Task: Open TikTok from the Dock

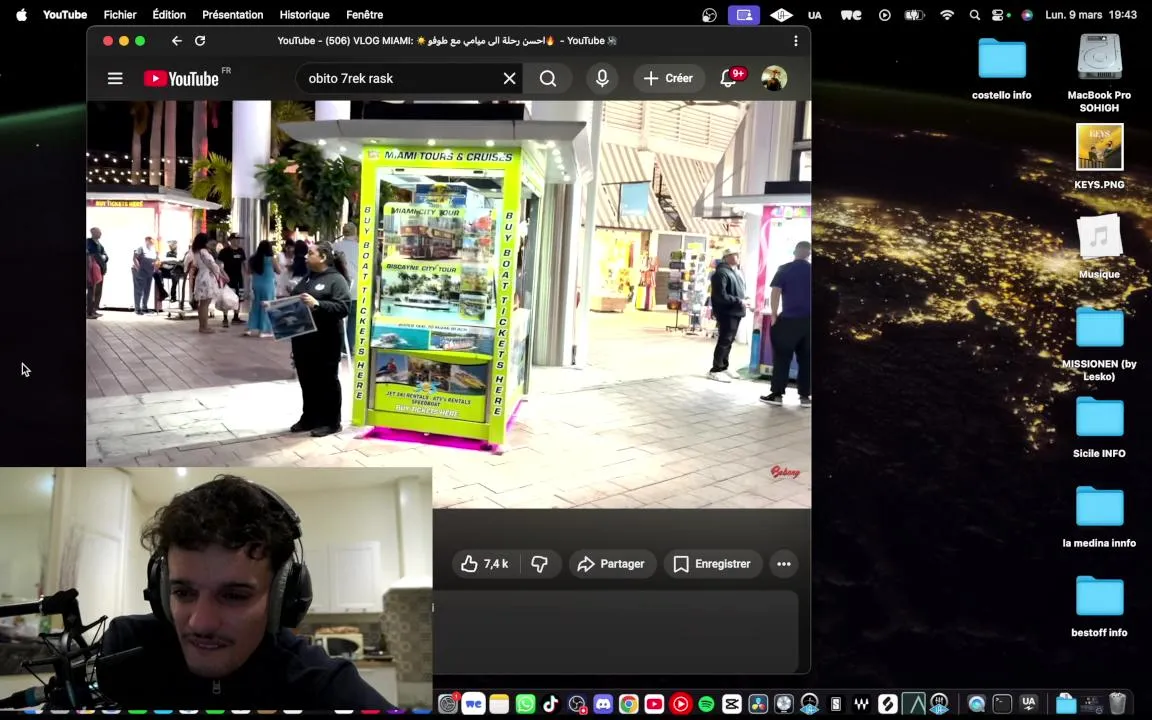Action: click(551, 704)
